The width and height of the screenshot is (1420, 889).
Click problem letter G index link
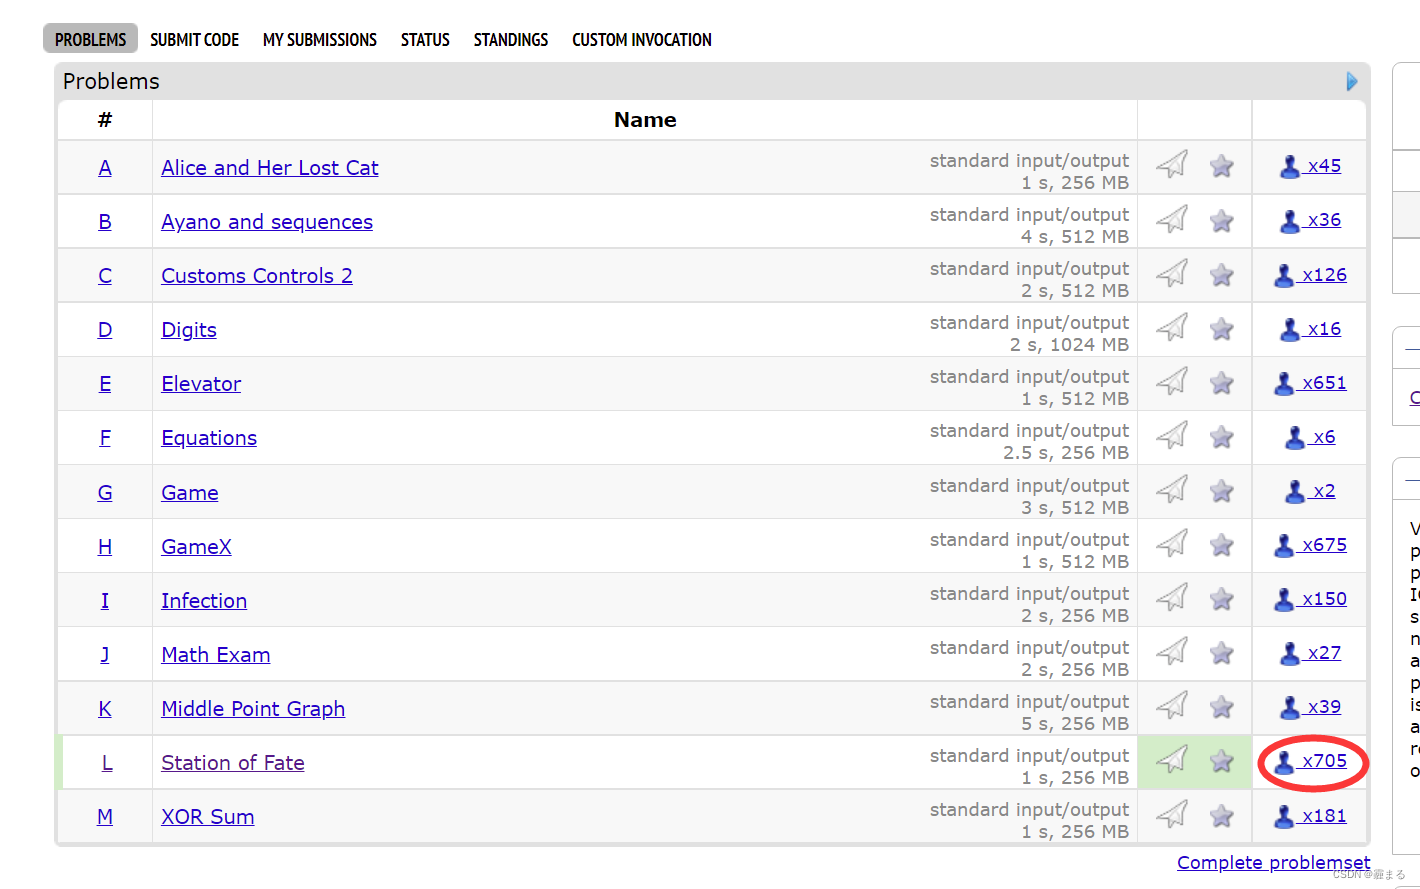pos(105,493)
